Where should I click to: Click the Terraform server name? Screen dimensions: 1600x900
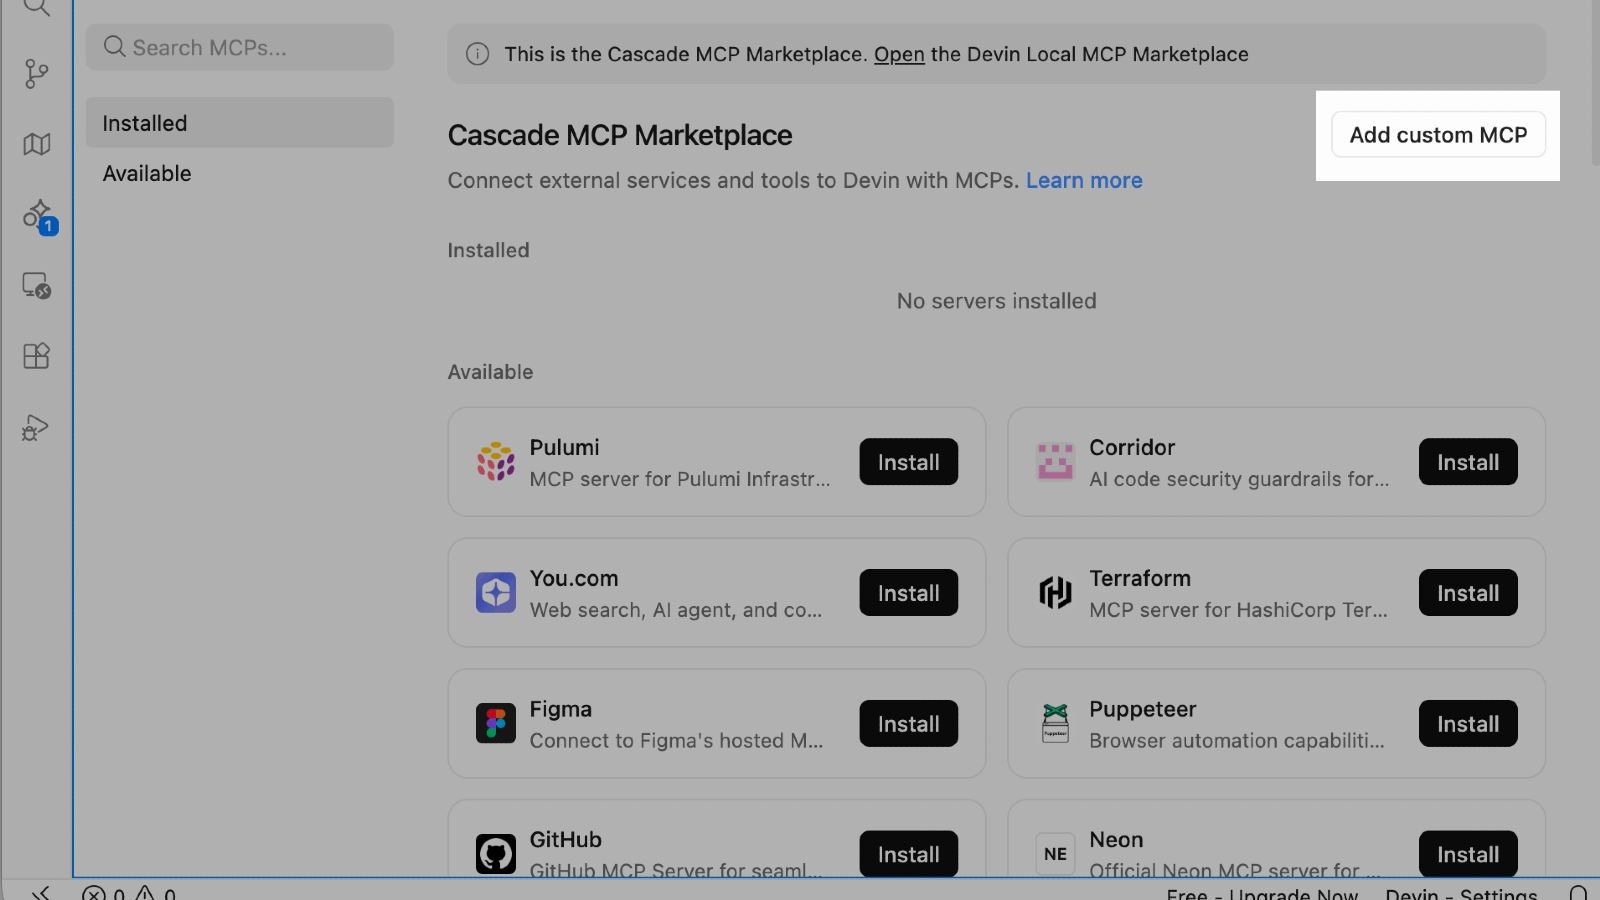[1140, 578]
